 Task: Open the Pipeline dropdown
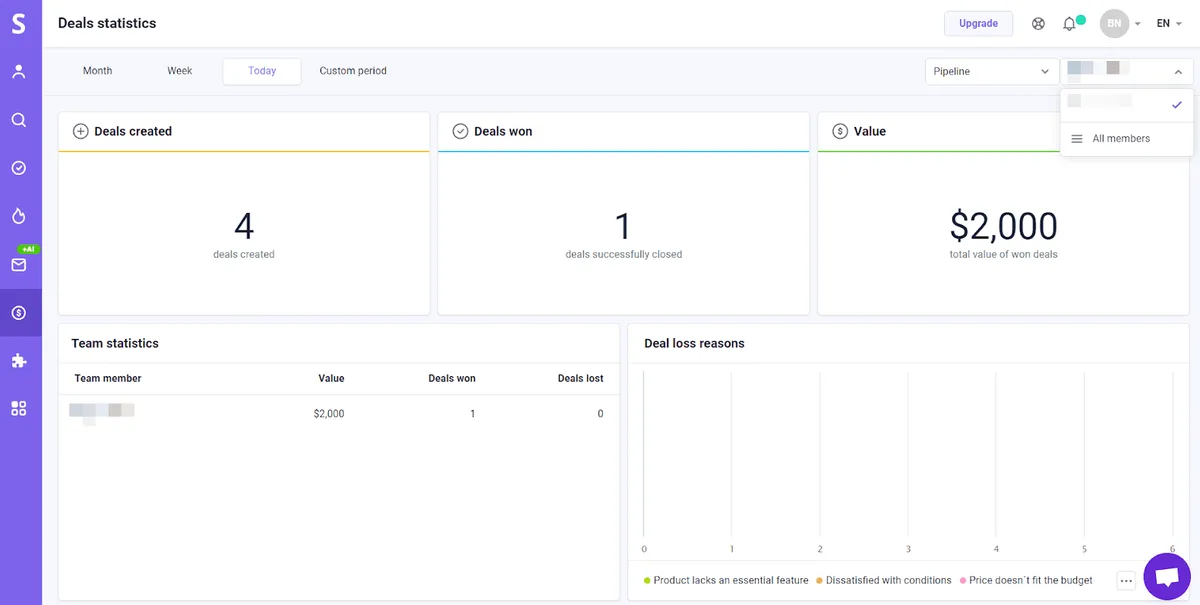pyautogui.click(x=991, y=71)
